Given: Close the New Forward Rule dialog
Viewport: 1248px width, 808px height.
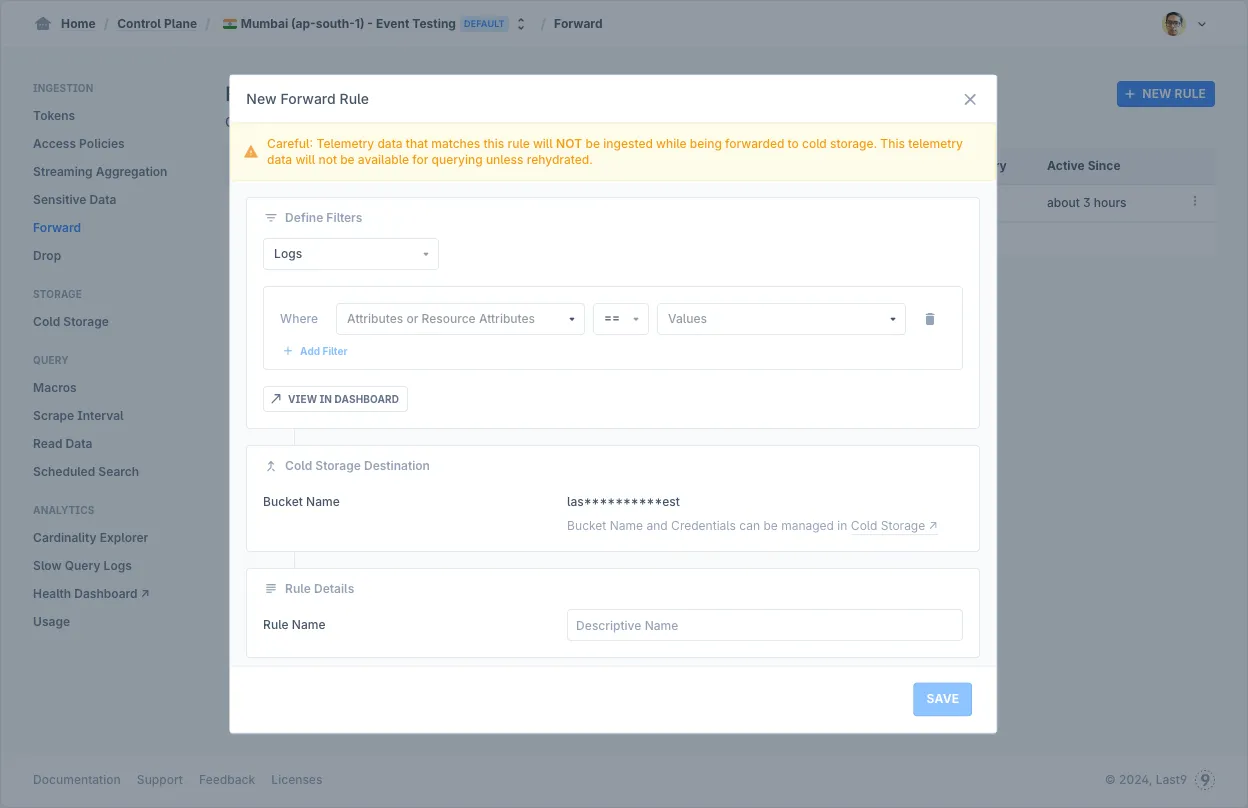Looking at the screenshot, I should pos(969,99).
